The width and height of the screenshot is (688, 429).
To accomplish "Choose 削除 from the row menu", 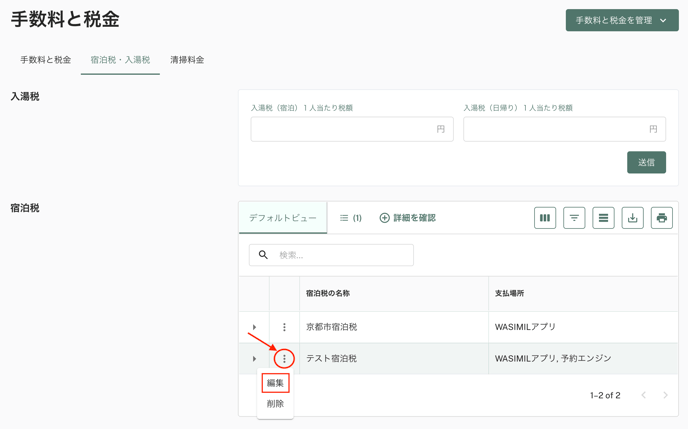I will point(275,404).
